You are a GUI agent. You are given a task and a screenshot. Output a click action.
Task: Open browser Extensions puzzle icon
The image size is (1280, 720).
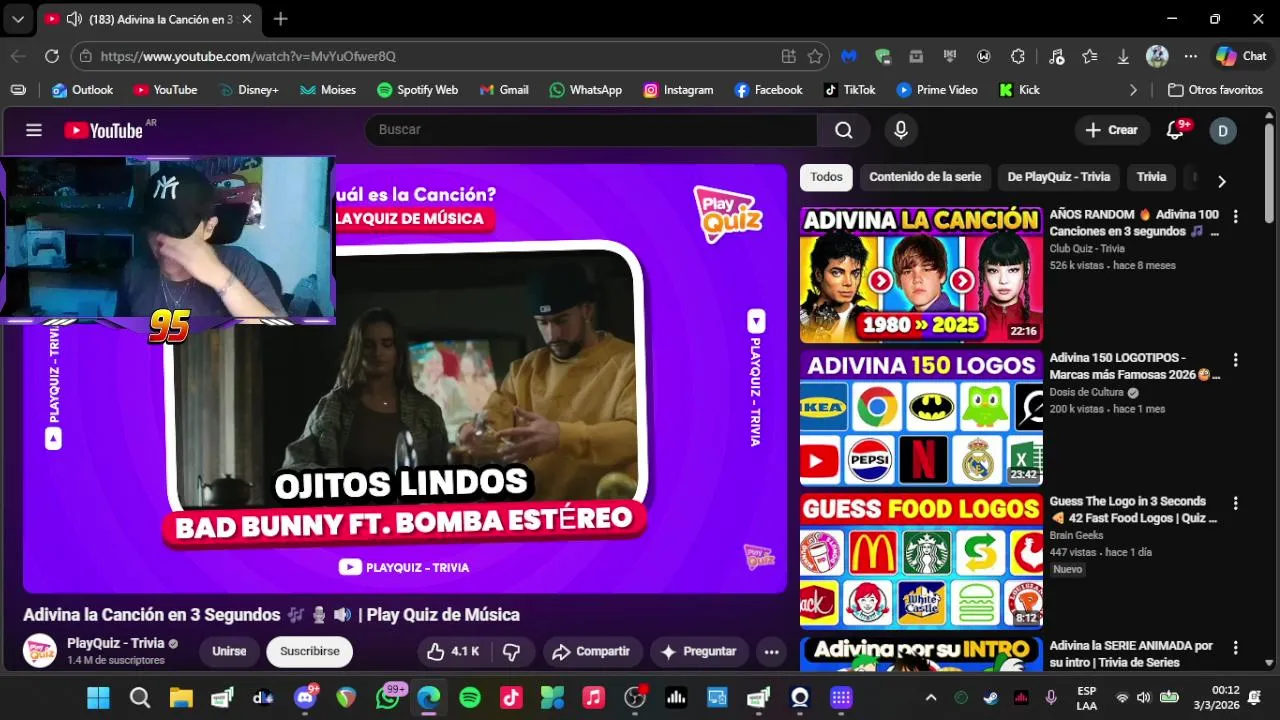coord(1018,57)
